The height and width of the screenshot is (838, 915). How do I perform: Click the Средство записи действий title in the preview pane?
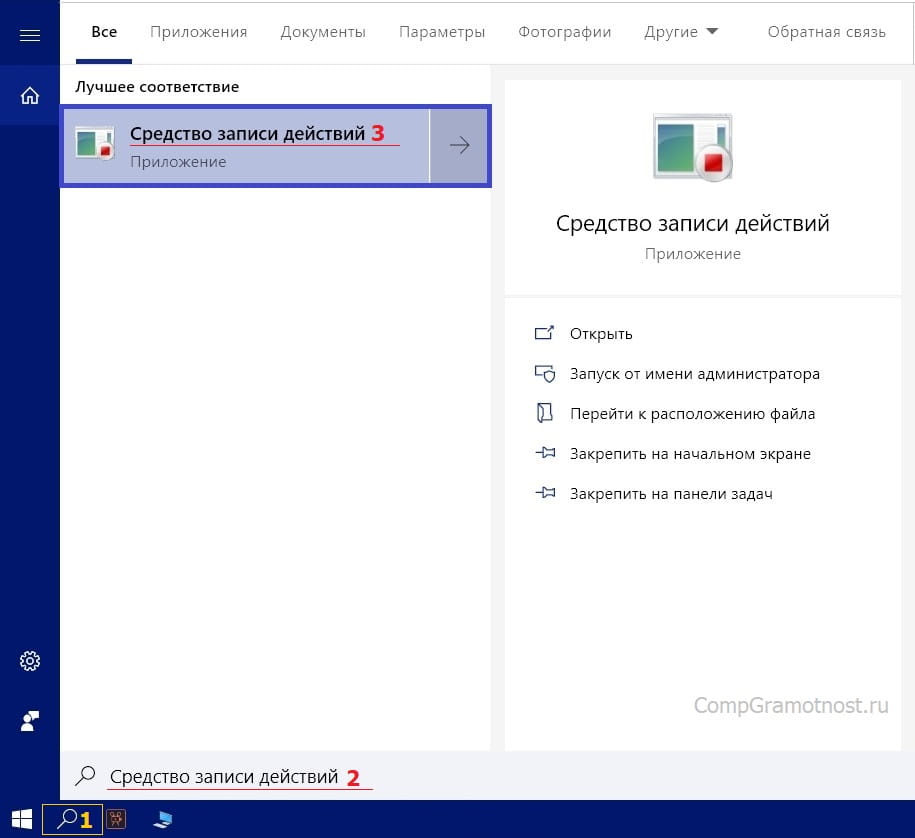click(x=692, y=224)
